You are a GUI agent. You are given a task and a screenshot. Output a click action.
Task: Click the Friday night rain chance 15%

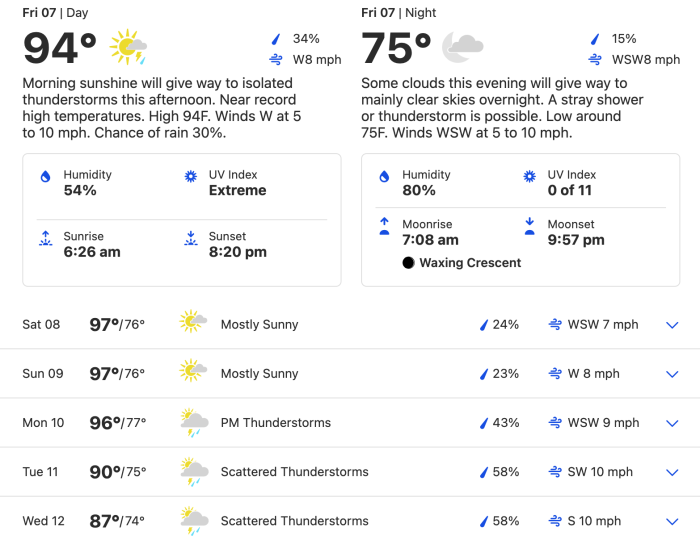coord(624,39)
